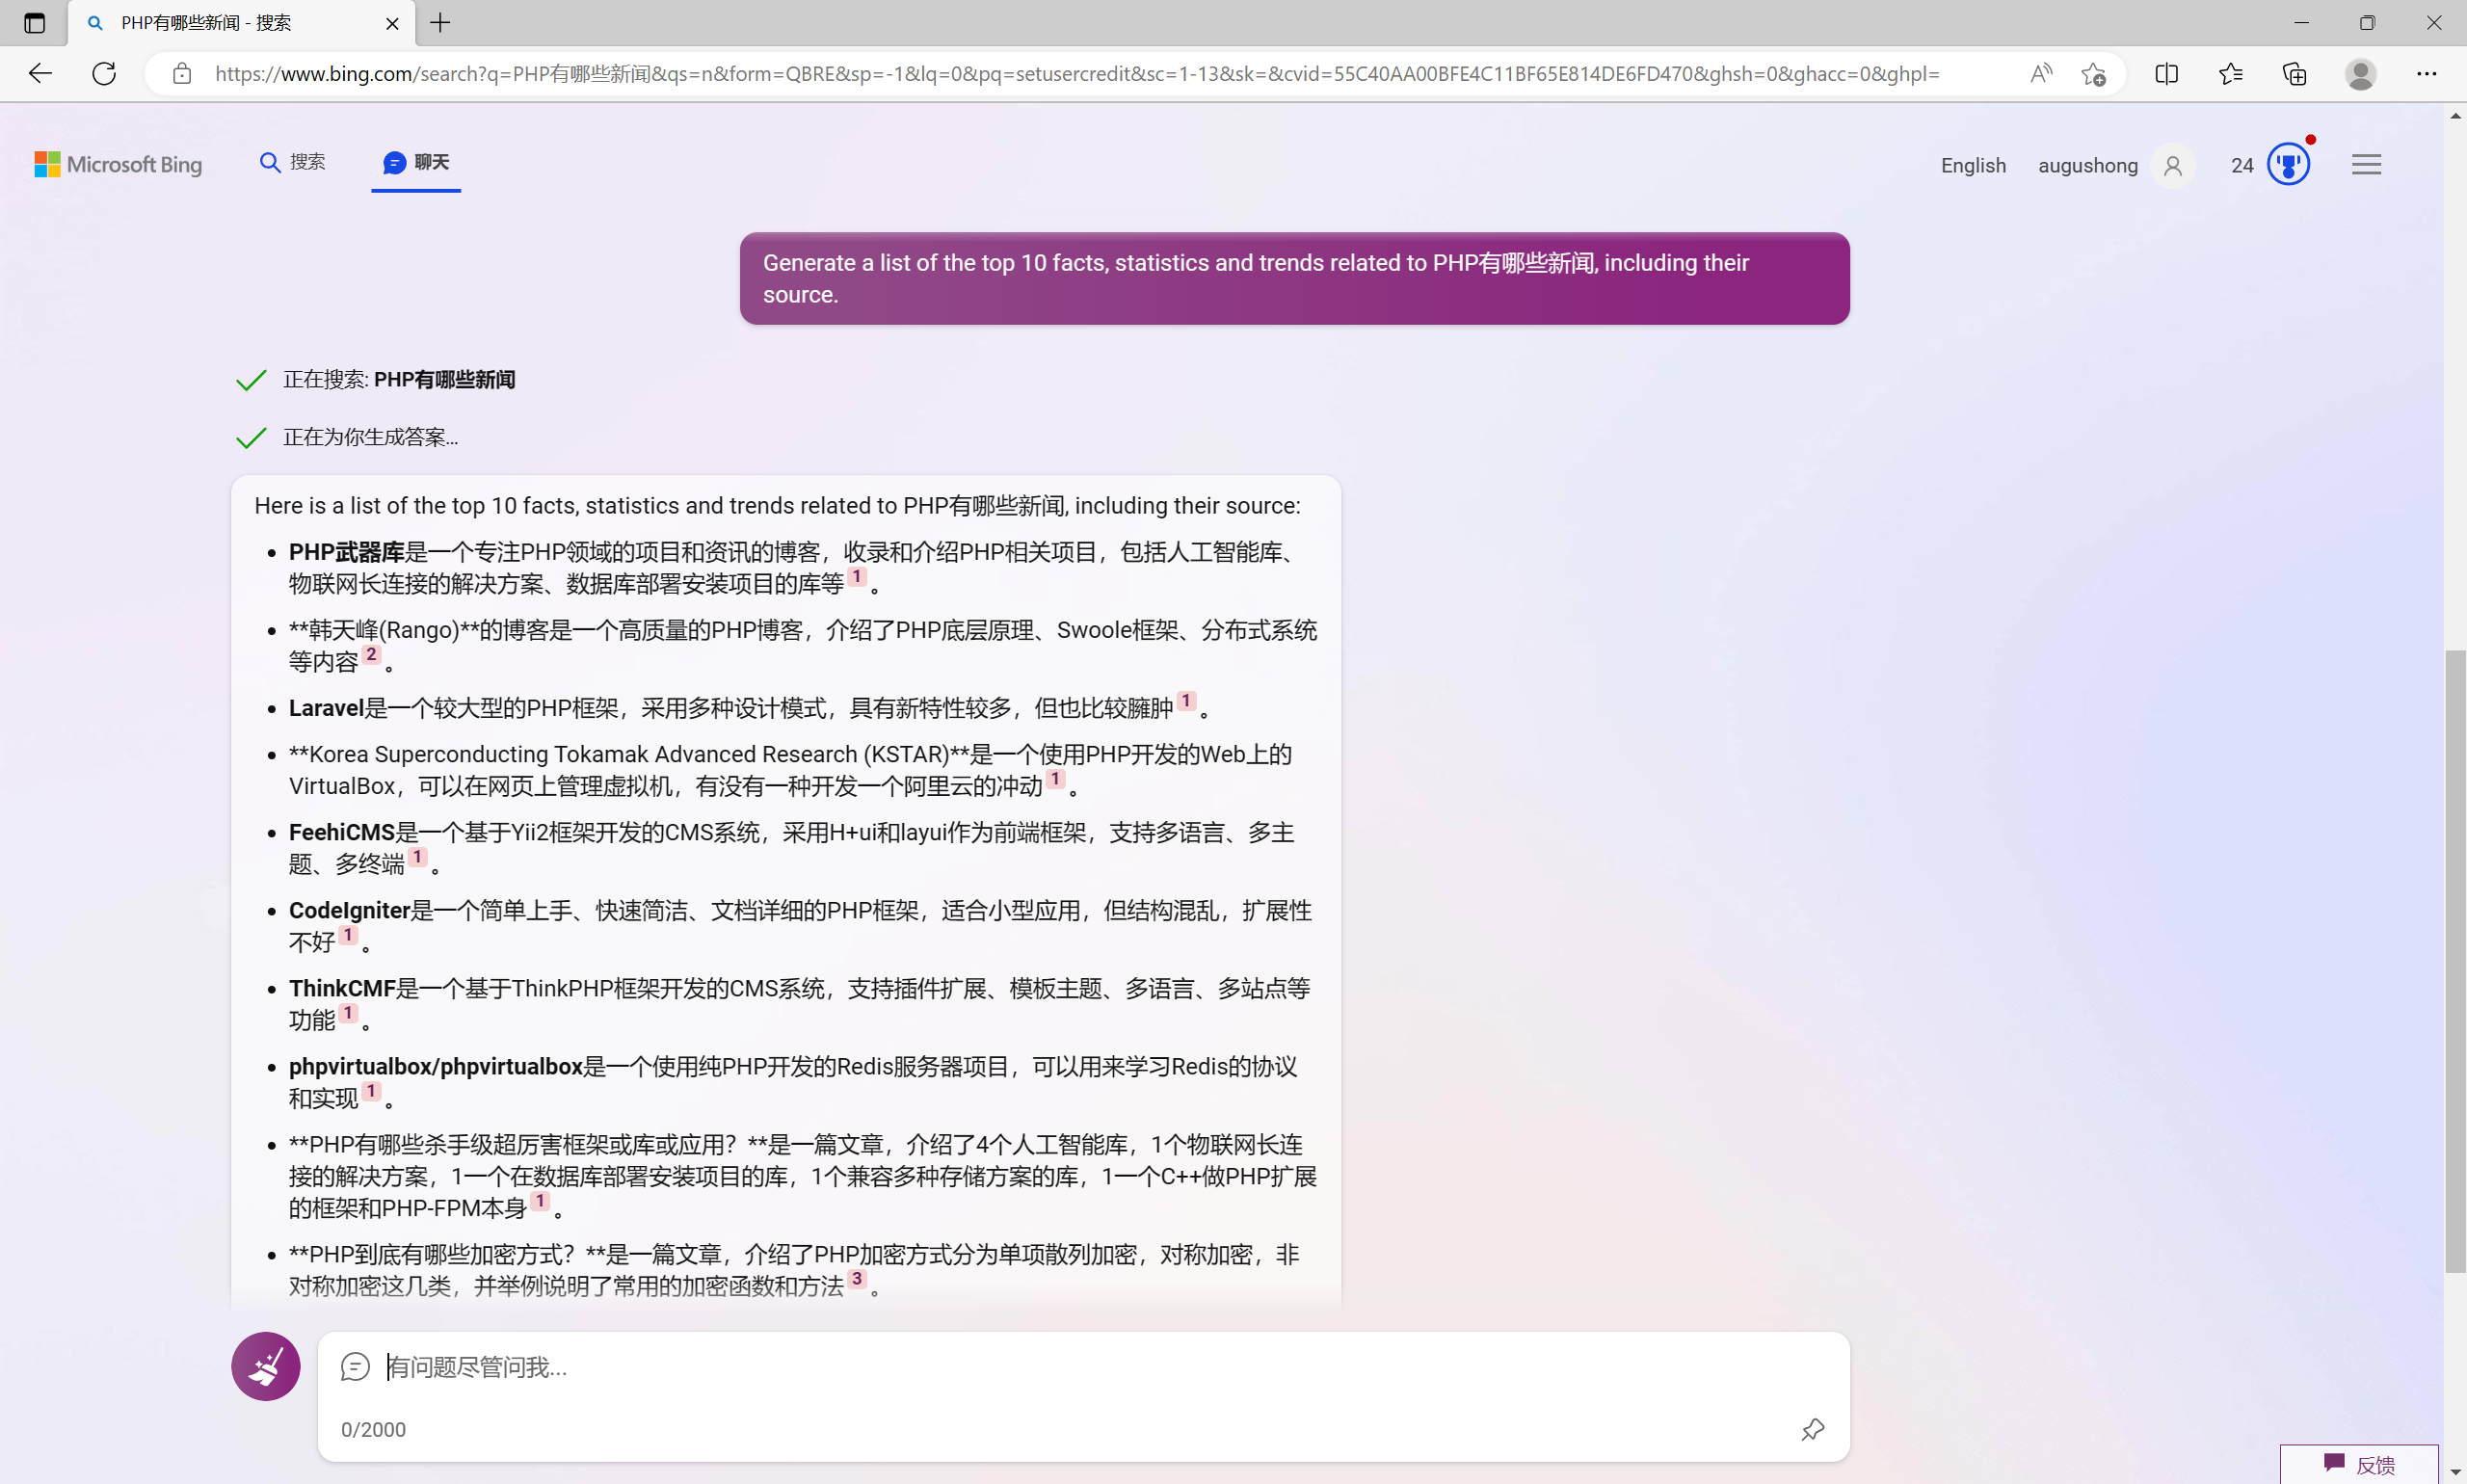Click the bold FeehiCMS text

pos(342,832)
